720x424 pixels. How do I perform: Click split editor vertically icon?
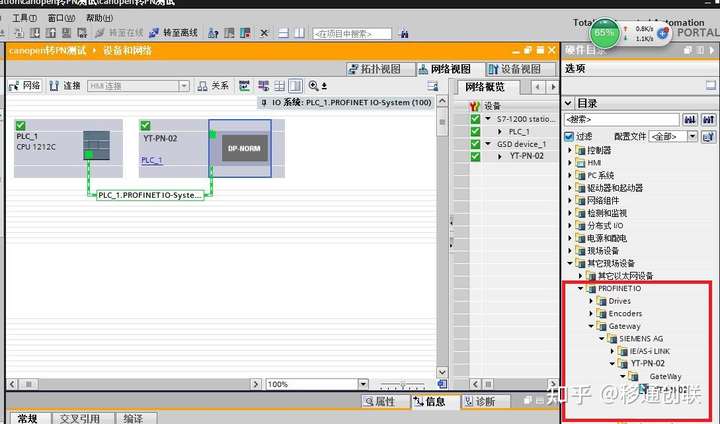point(299,33)
